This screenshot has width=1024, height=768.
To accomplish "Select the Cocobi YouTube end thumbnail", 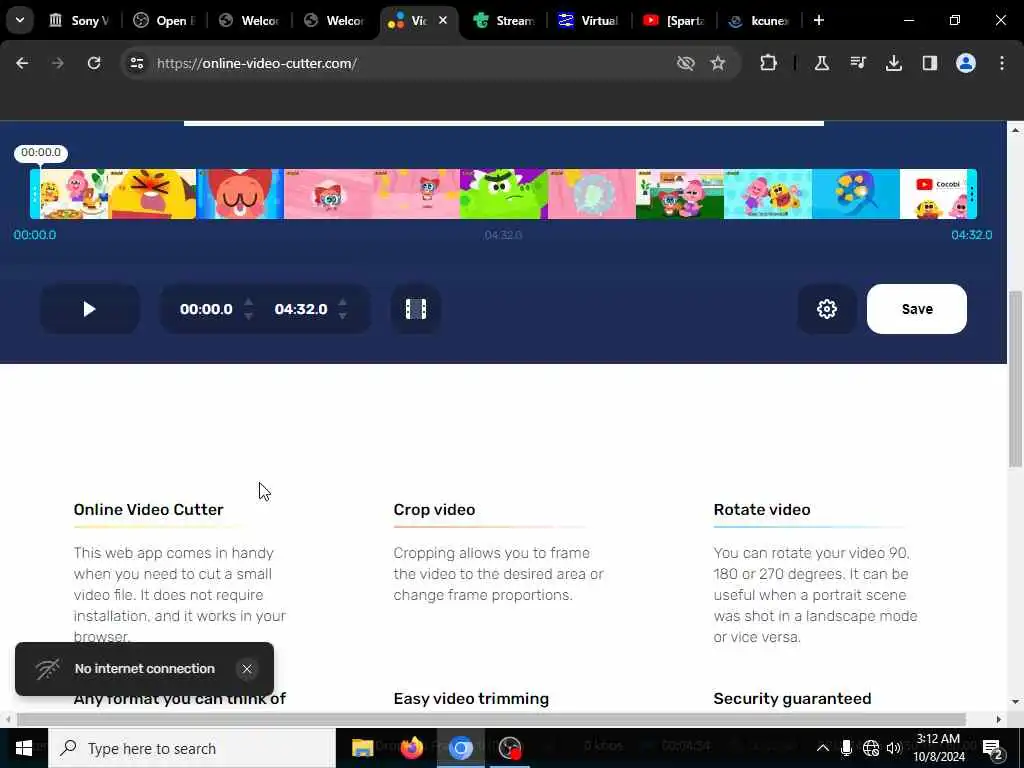I will (934, 194).
